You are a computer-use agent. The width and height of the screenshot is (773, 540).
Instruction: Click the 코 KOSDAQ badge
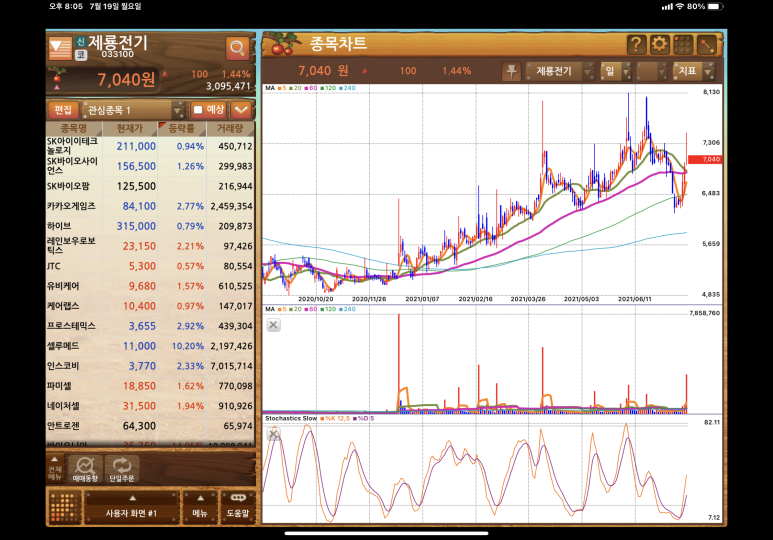[x=81, y=55]
